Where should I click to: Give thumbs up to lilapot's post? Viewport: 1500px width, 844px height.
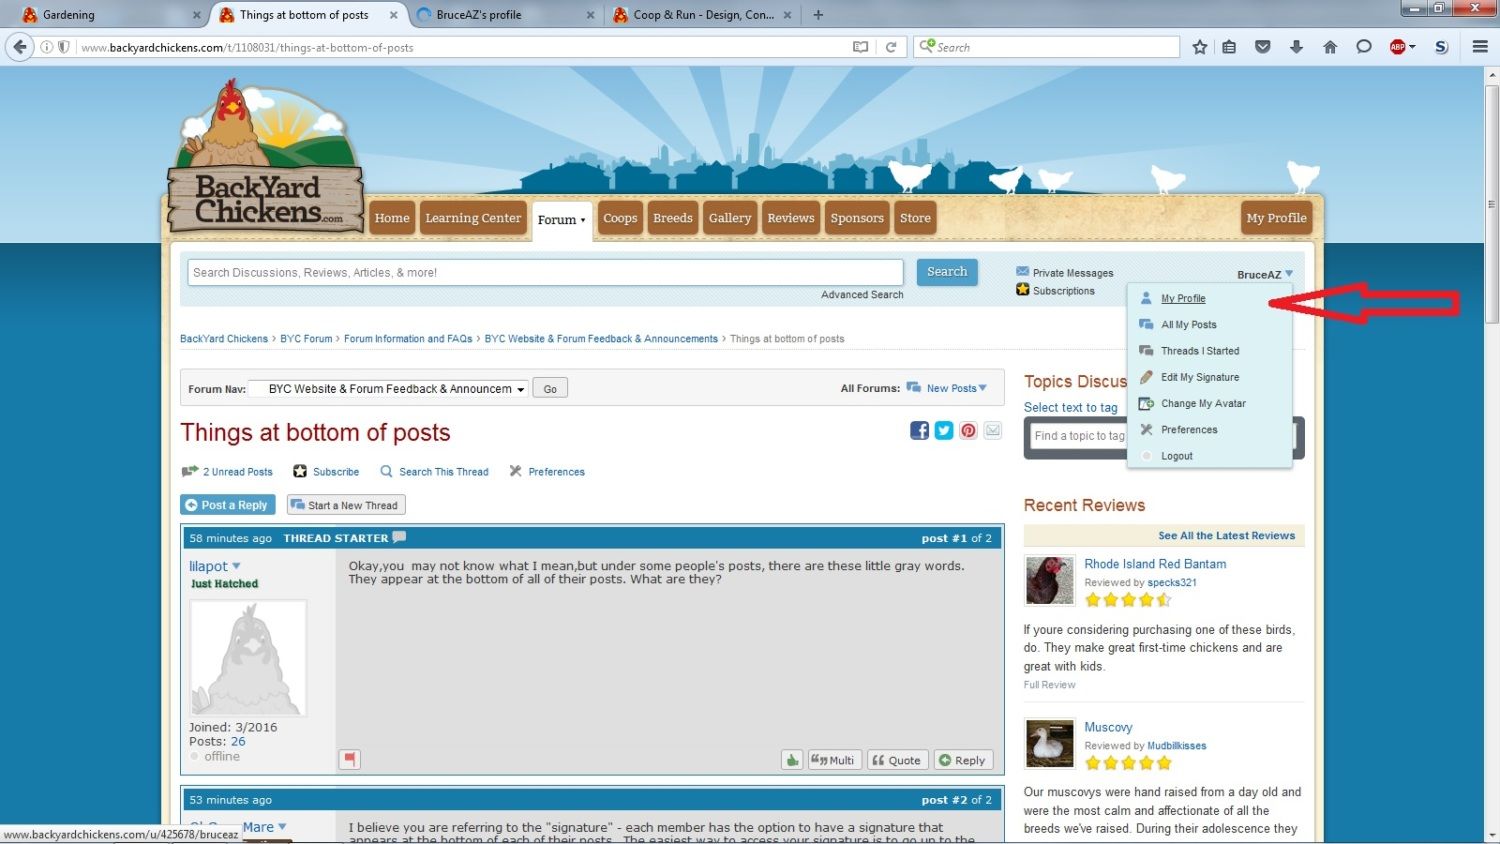click(792, 760)
